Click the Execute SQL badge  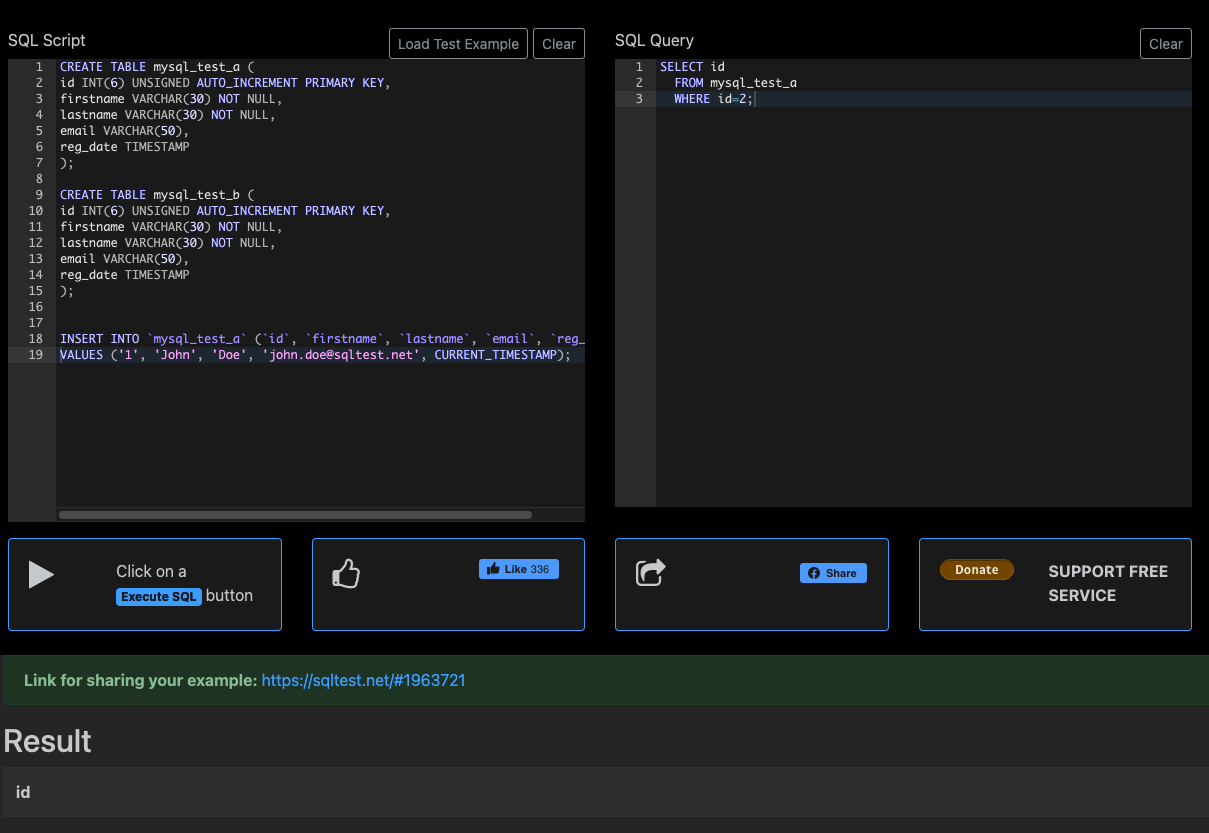click(x=159, y=596)
